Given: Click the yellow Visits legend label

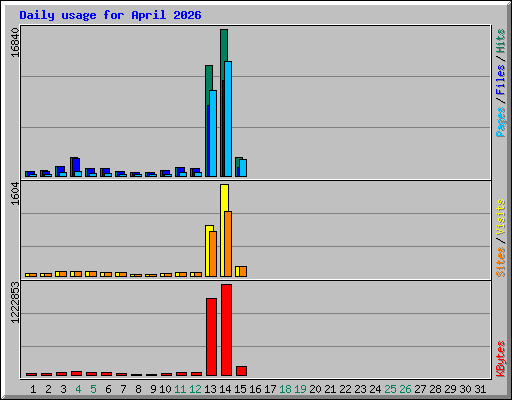Looking at the screenshot, I should pyautogui.click(x=501, y=218).
